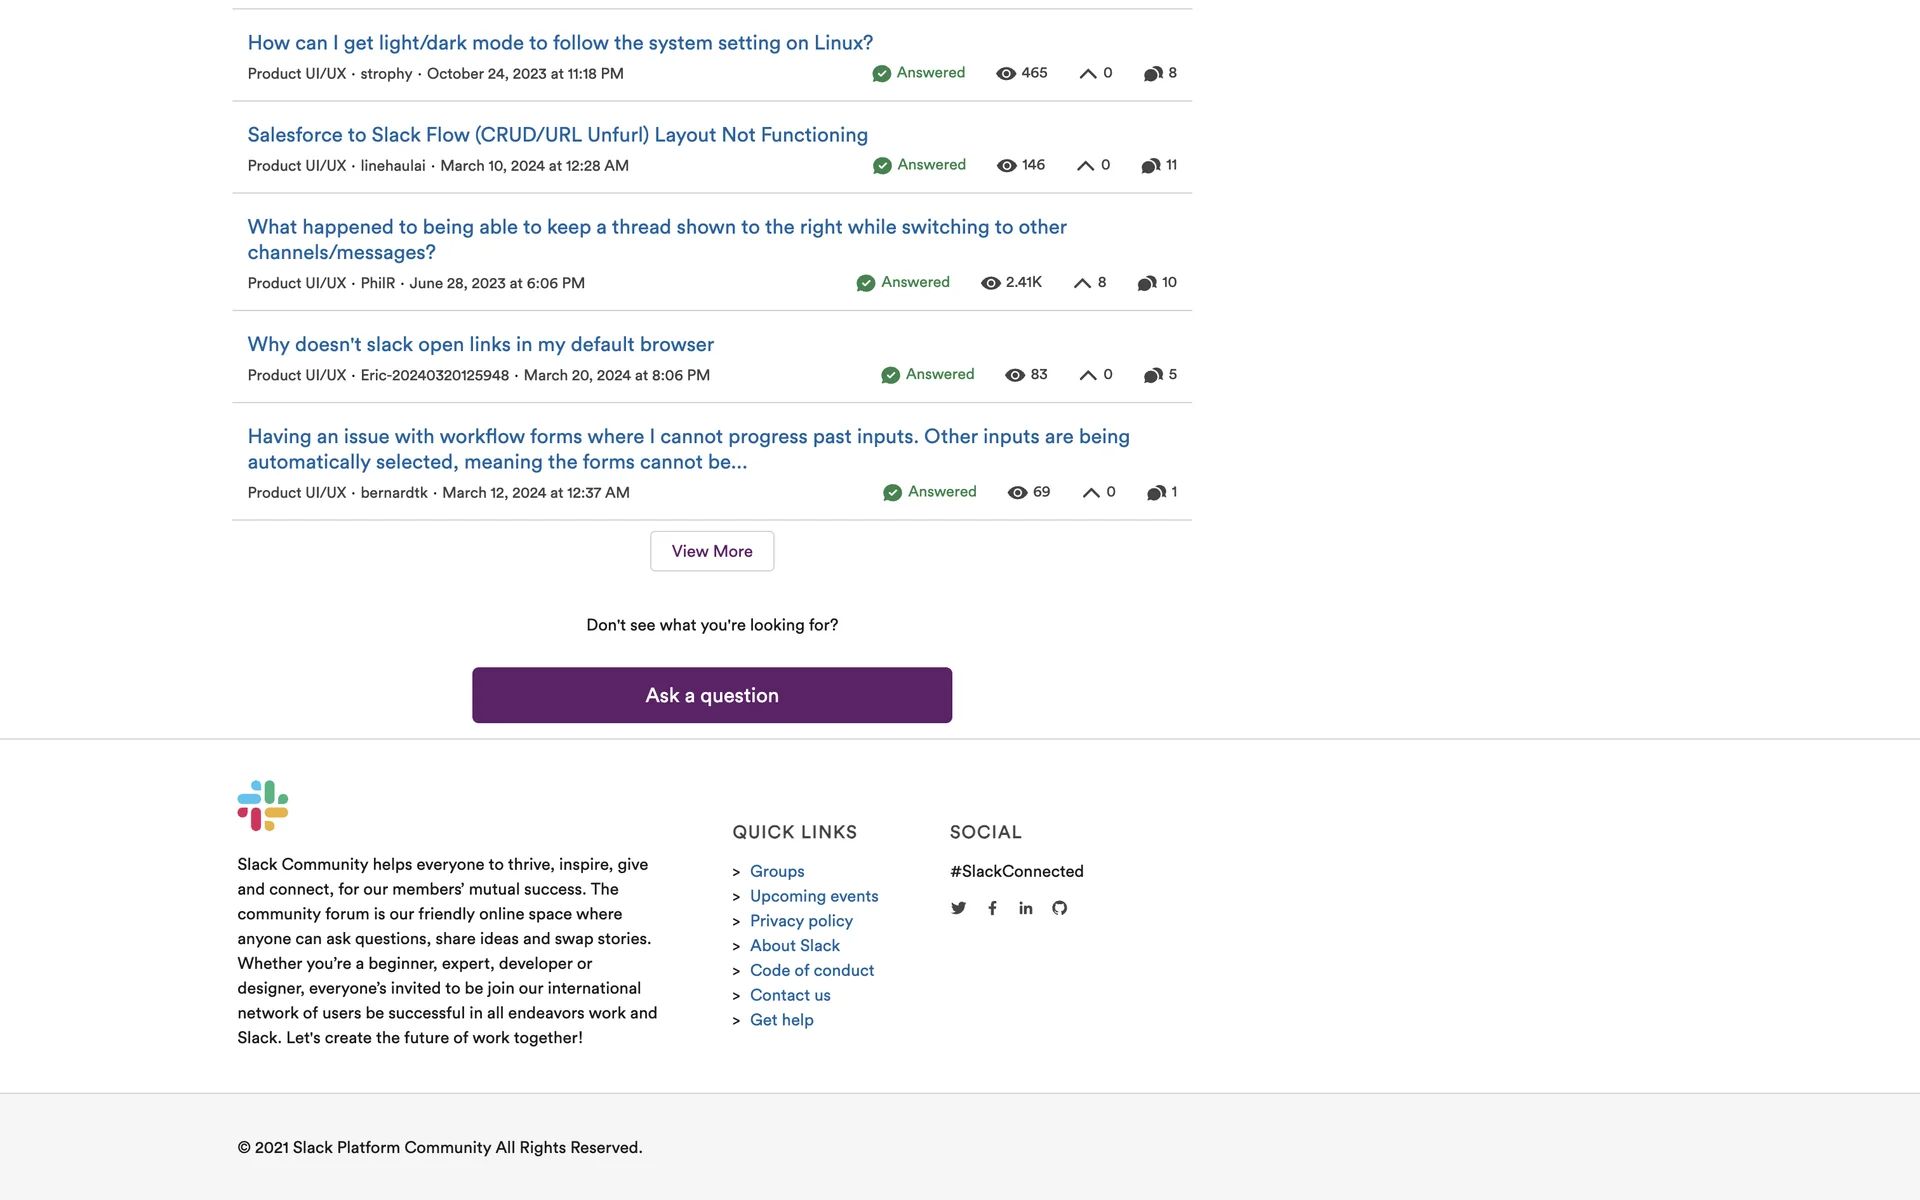Click the Privacy policy link
The width and height of the screenshot is (1920, 1200).
pyautogui.click(x=801, y=921)
